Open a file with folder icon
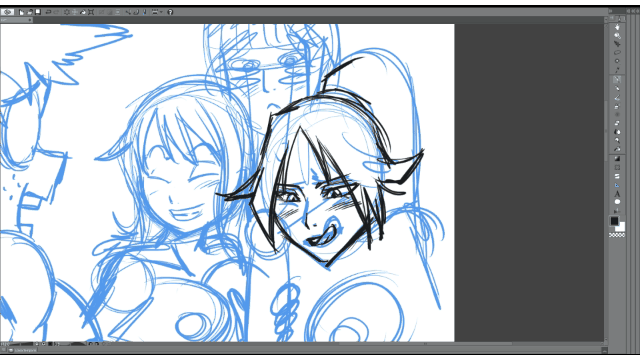 pos(29,12)
